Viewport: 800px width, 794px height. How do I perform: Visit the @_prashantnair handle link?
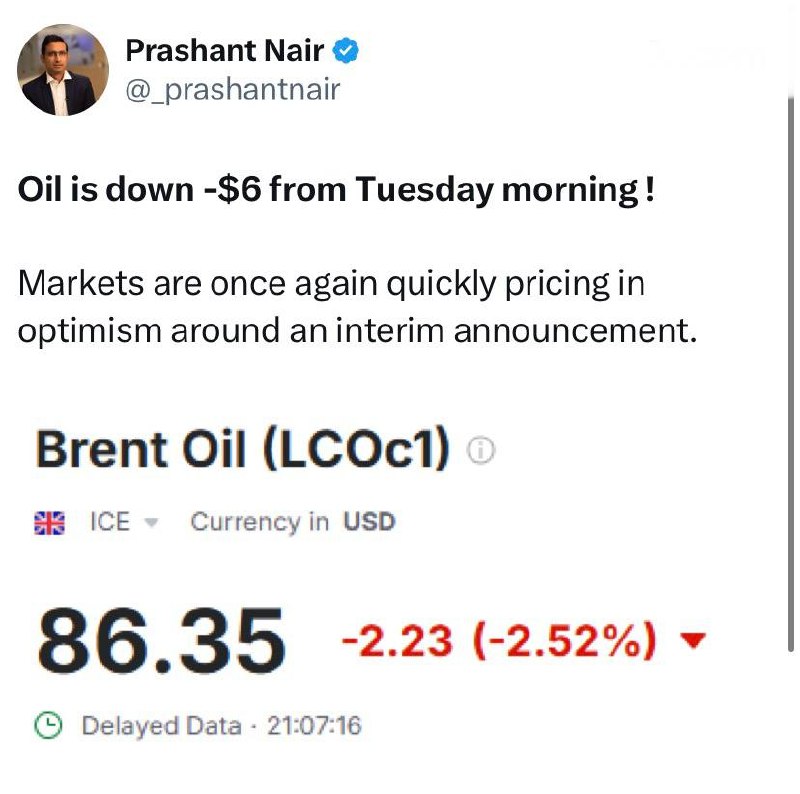coord(233,90)
